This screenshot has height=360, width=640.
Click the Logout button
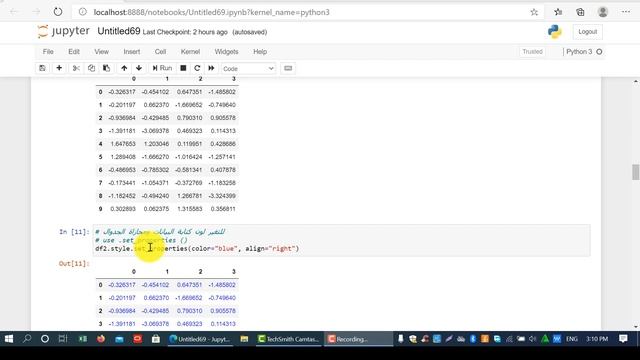pos(587,32)
